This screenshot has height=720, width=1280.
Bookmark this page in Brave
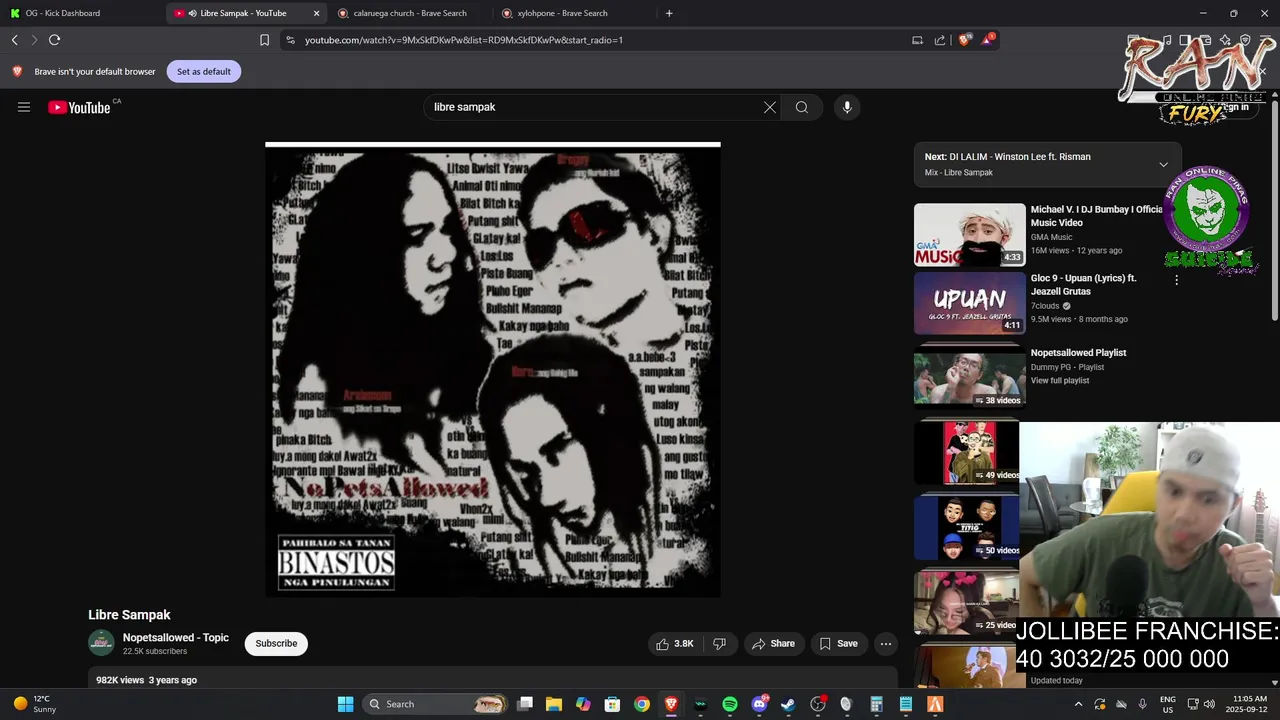pos(264,40)
